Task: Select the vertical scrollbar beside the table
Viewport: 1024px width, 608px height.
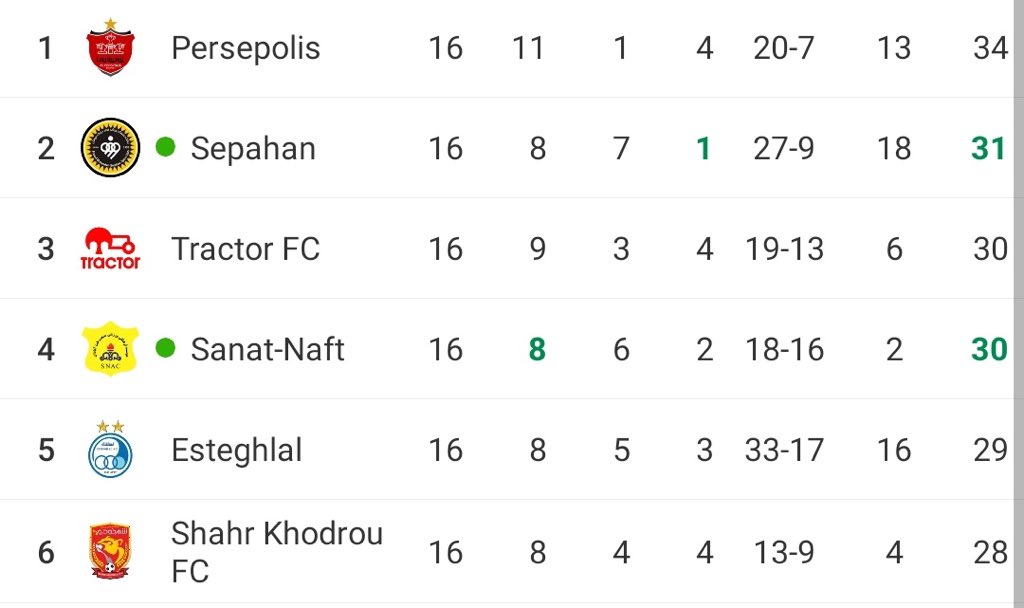Action: [x=1019, y=304]
